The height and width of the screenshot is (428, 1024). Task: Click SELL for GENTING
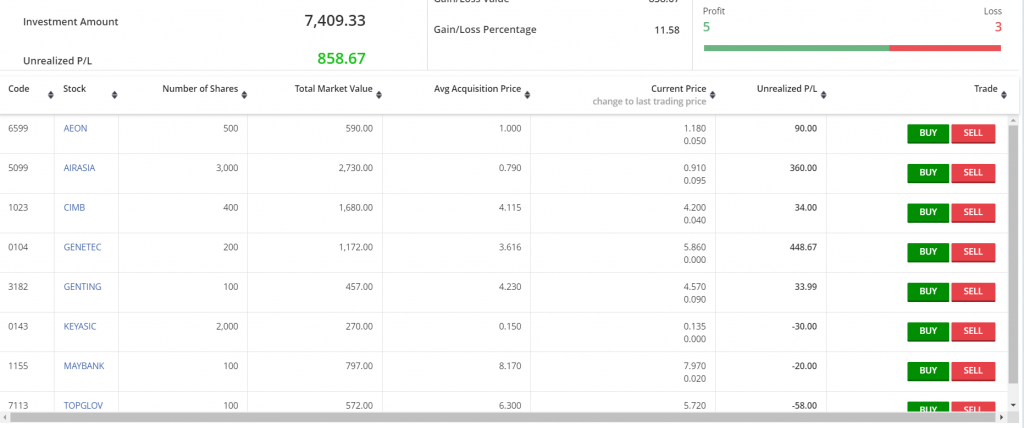(973, 292)
